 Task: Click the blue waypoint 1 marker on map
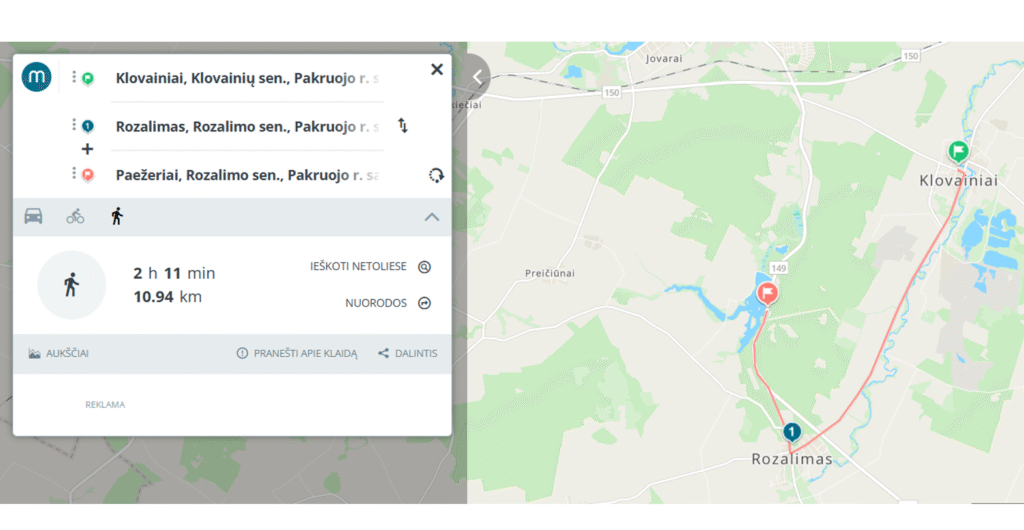[792, 432]
